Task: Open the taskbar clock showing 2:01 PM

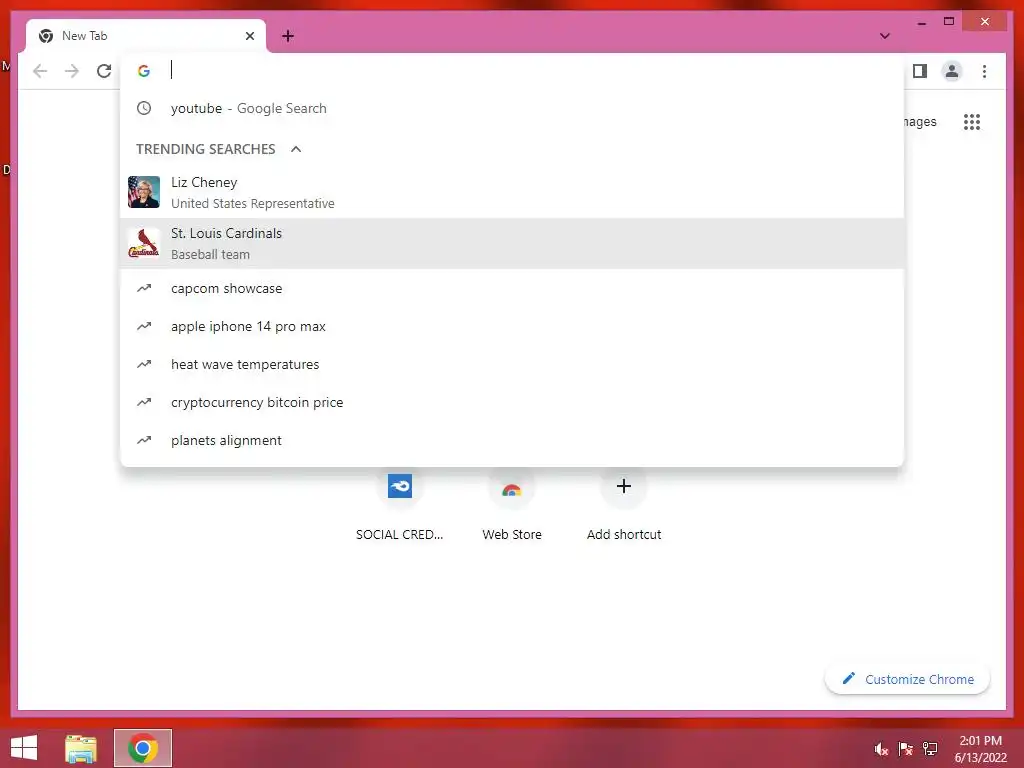Action: pyautogui.click(x=980, y=748)
